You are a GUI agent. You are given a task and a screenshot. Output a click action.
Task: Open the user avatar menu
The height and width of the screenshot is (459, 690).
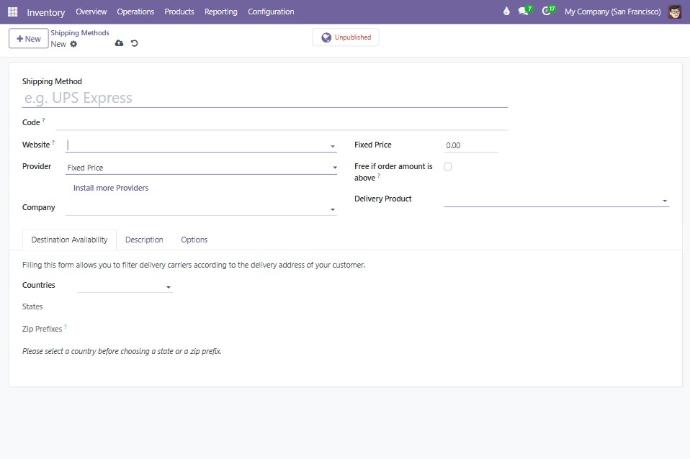[x=675, y=12]
